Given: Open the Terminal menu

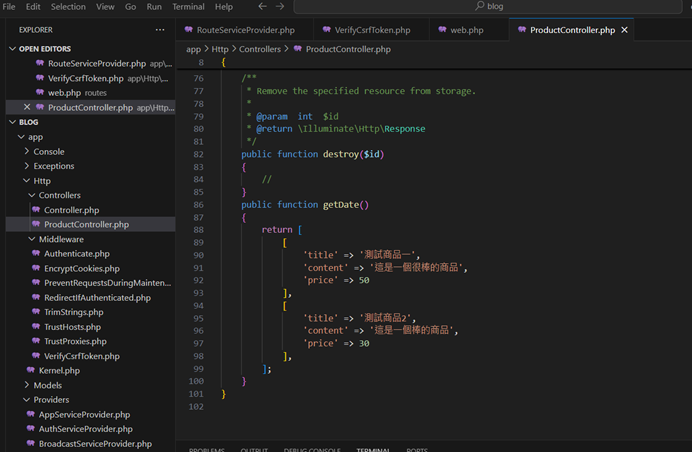Looking at the screenshot, I should point(188,7).
